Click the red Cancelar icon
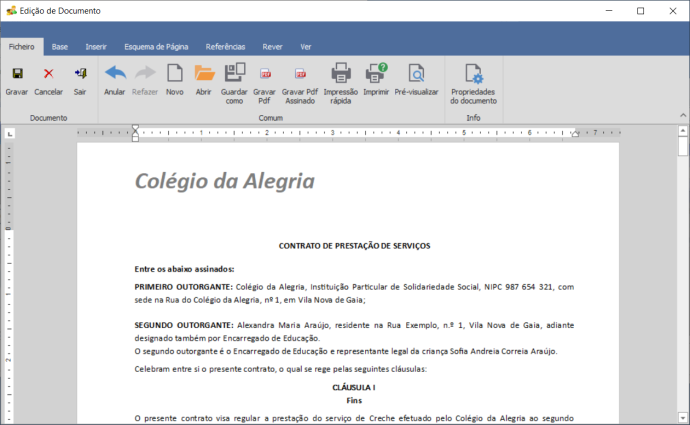690x425 pixels. pyautogui.click(x=48, y=73)
